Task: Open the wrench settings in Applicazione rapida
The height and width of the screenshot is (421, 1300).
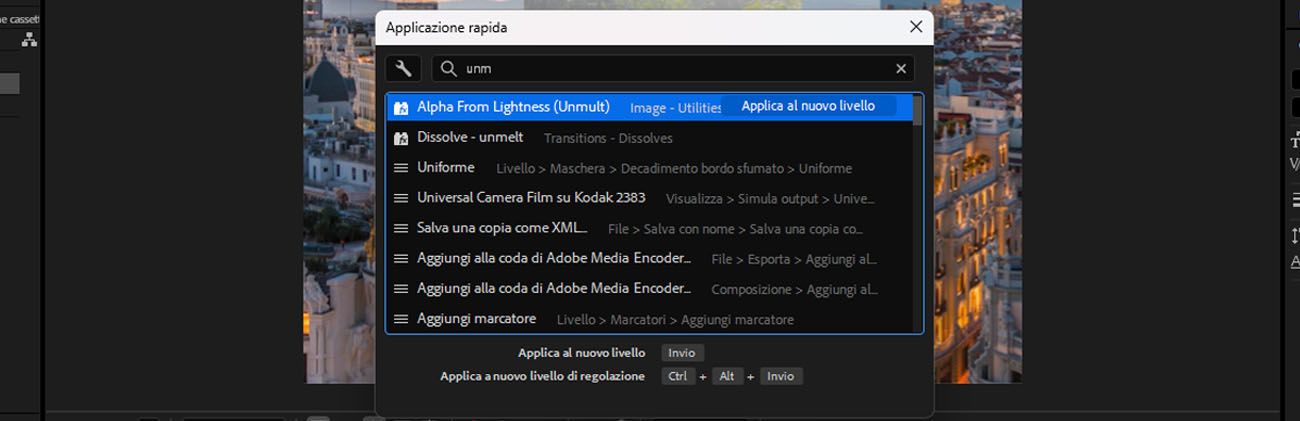Action: click(403, 68)
